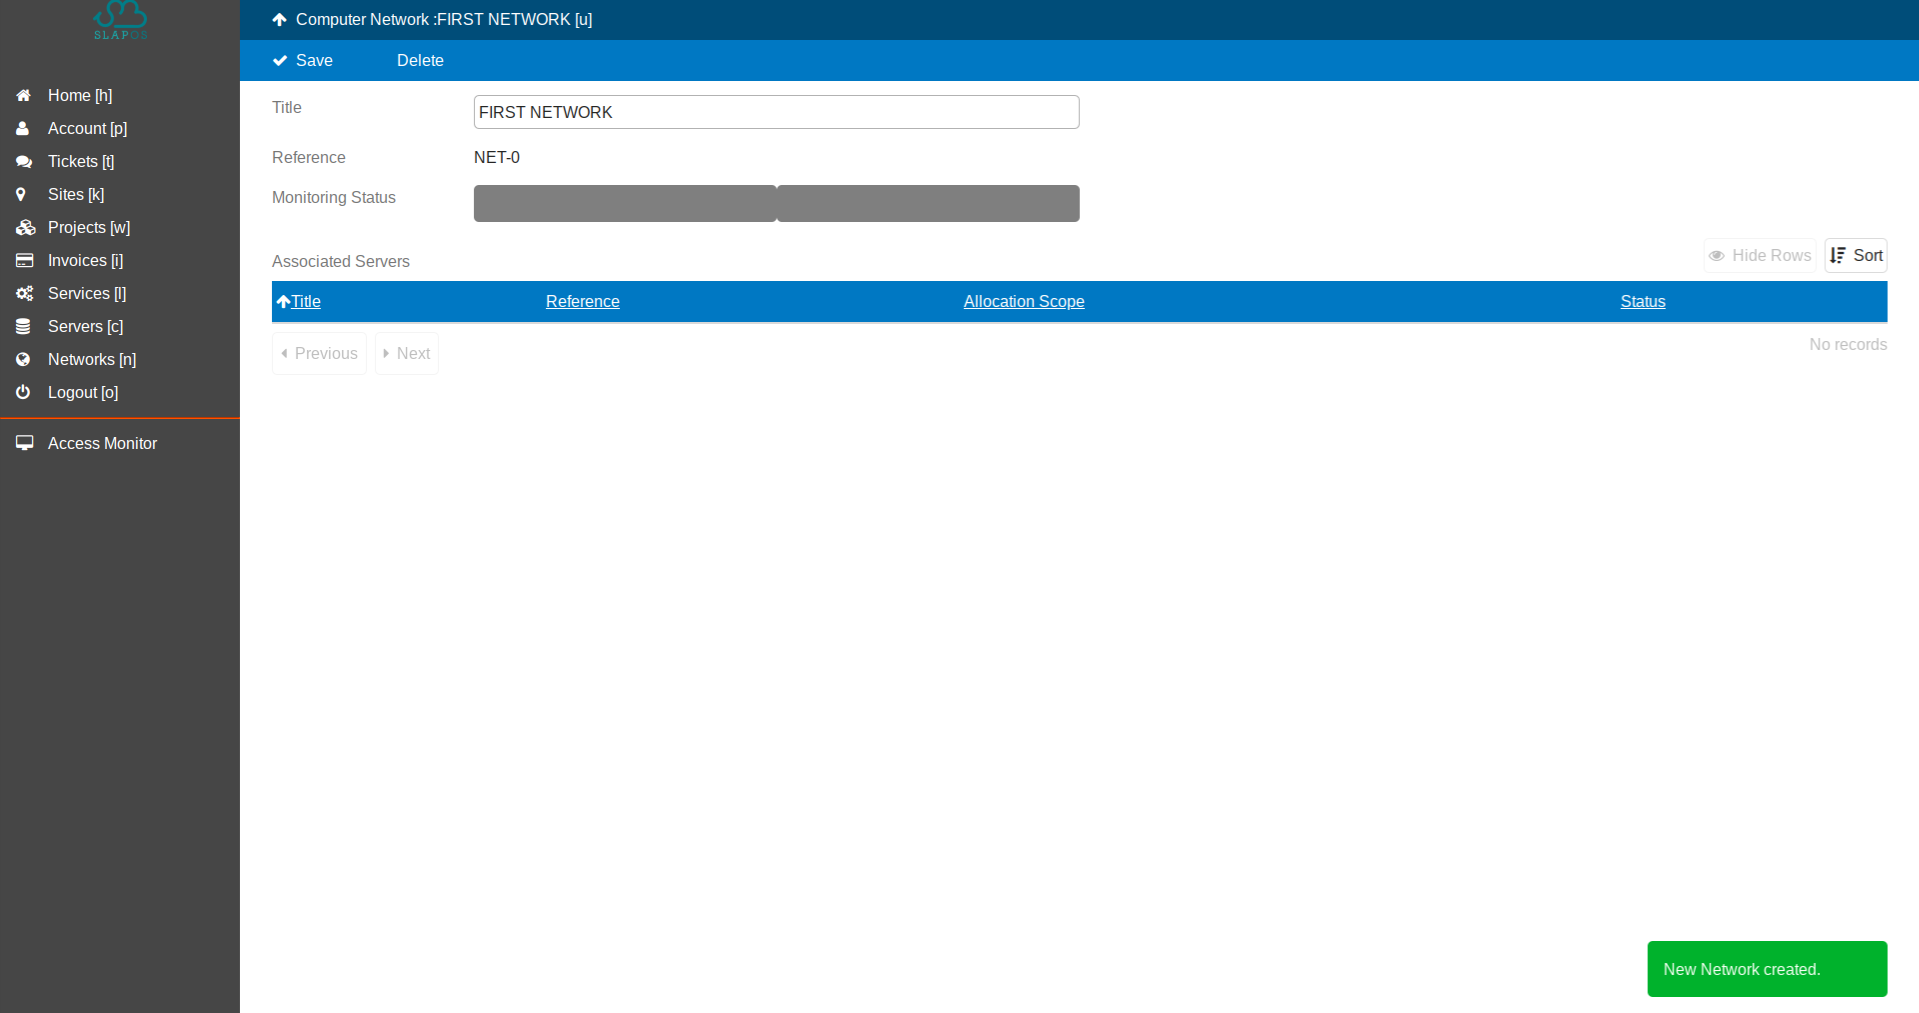Click the Services gears icon
The height and width of the screenshot is (1013, 1919).
click(24, 294)
